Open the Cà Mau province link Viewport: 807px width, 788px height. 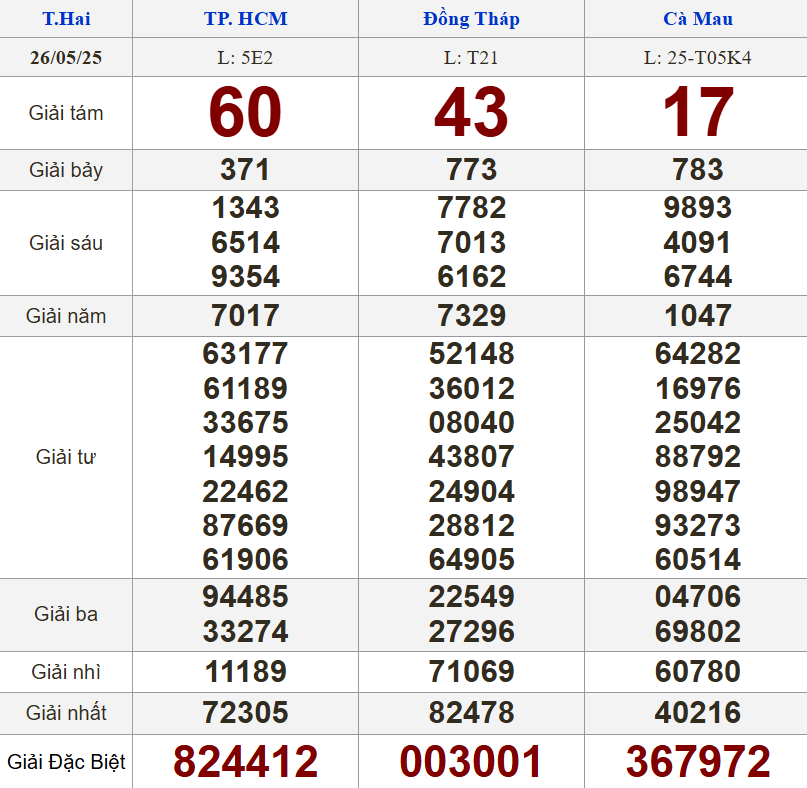[697, 19]
